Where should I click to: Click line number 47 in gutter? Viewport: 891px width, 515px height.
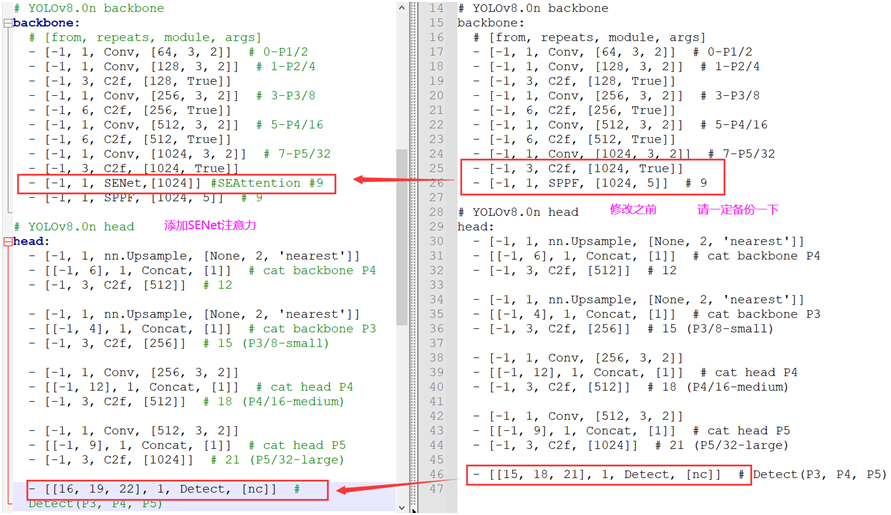tap(436, 489)
